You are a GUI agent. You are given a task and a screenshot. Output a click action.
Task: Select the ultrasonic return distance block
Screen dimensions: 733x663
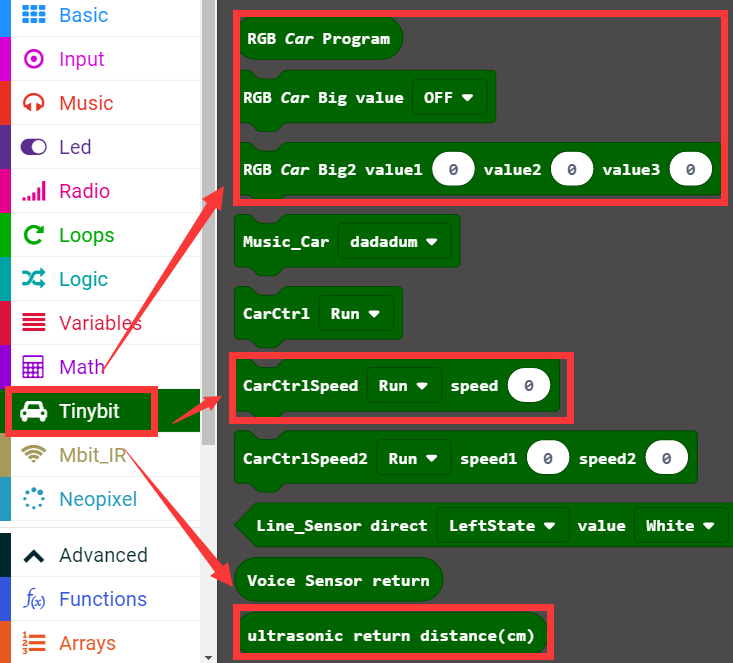(x=390, y=635)
